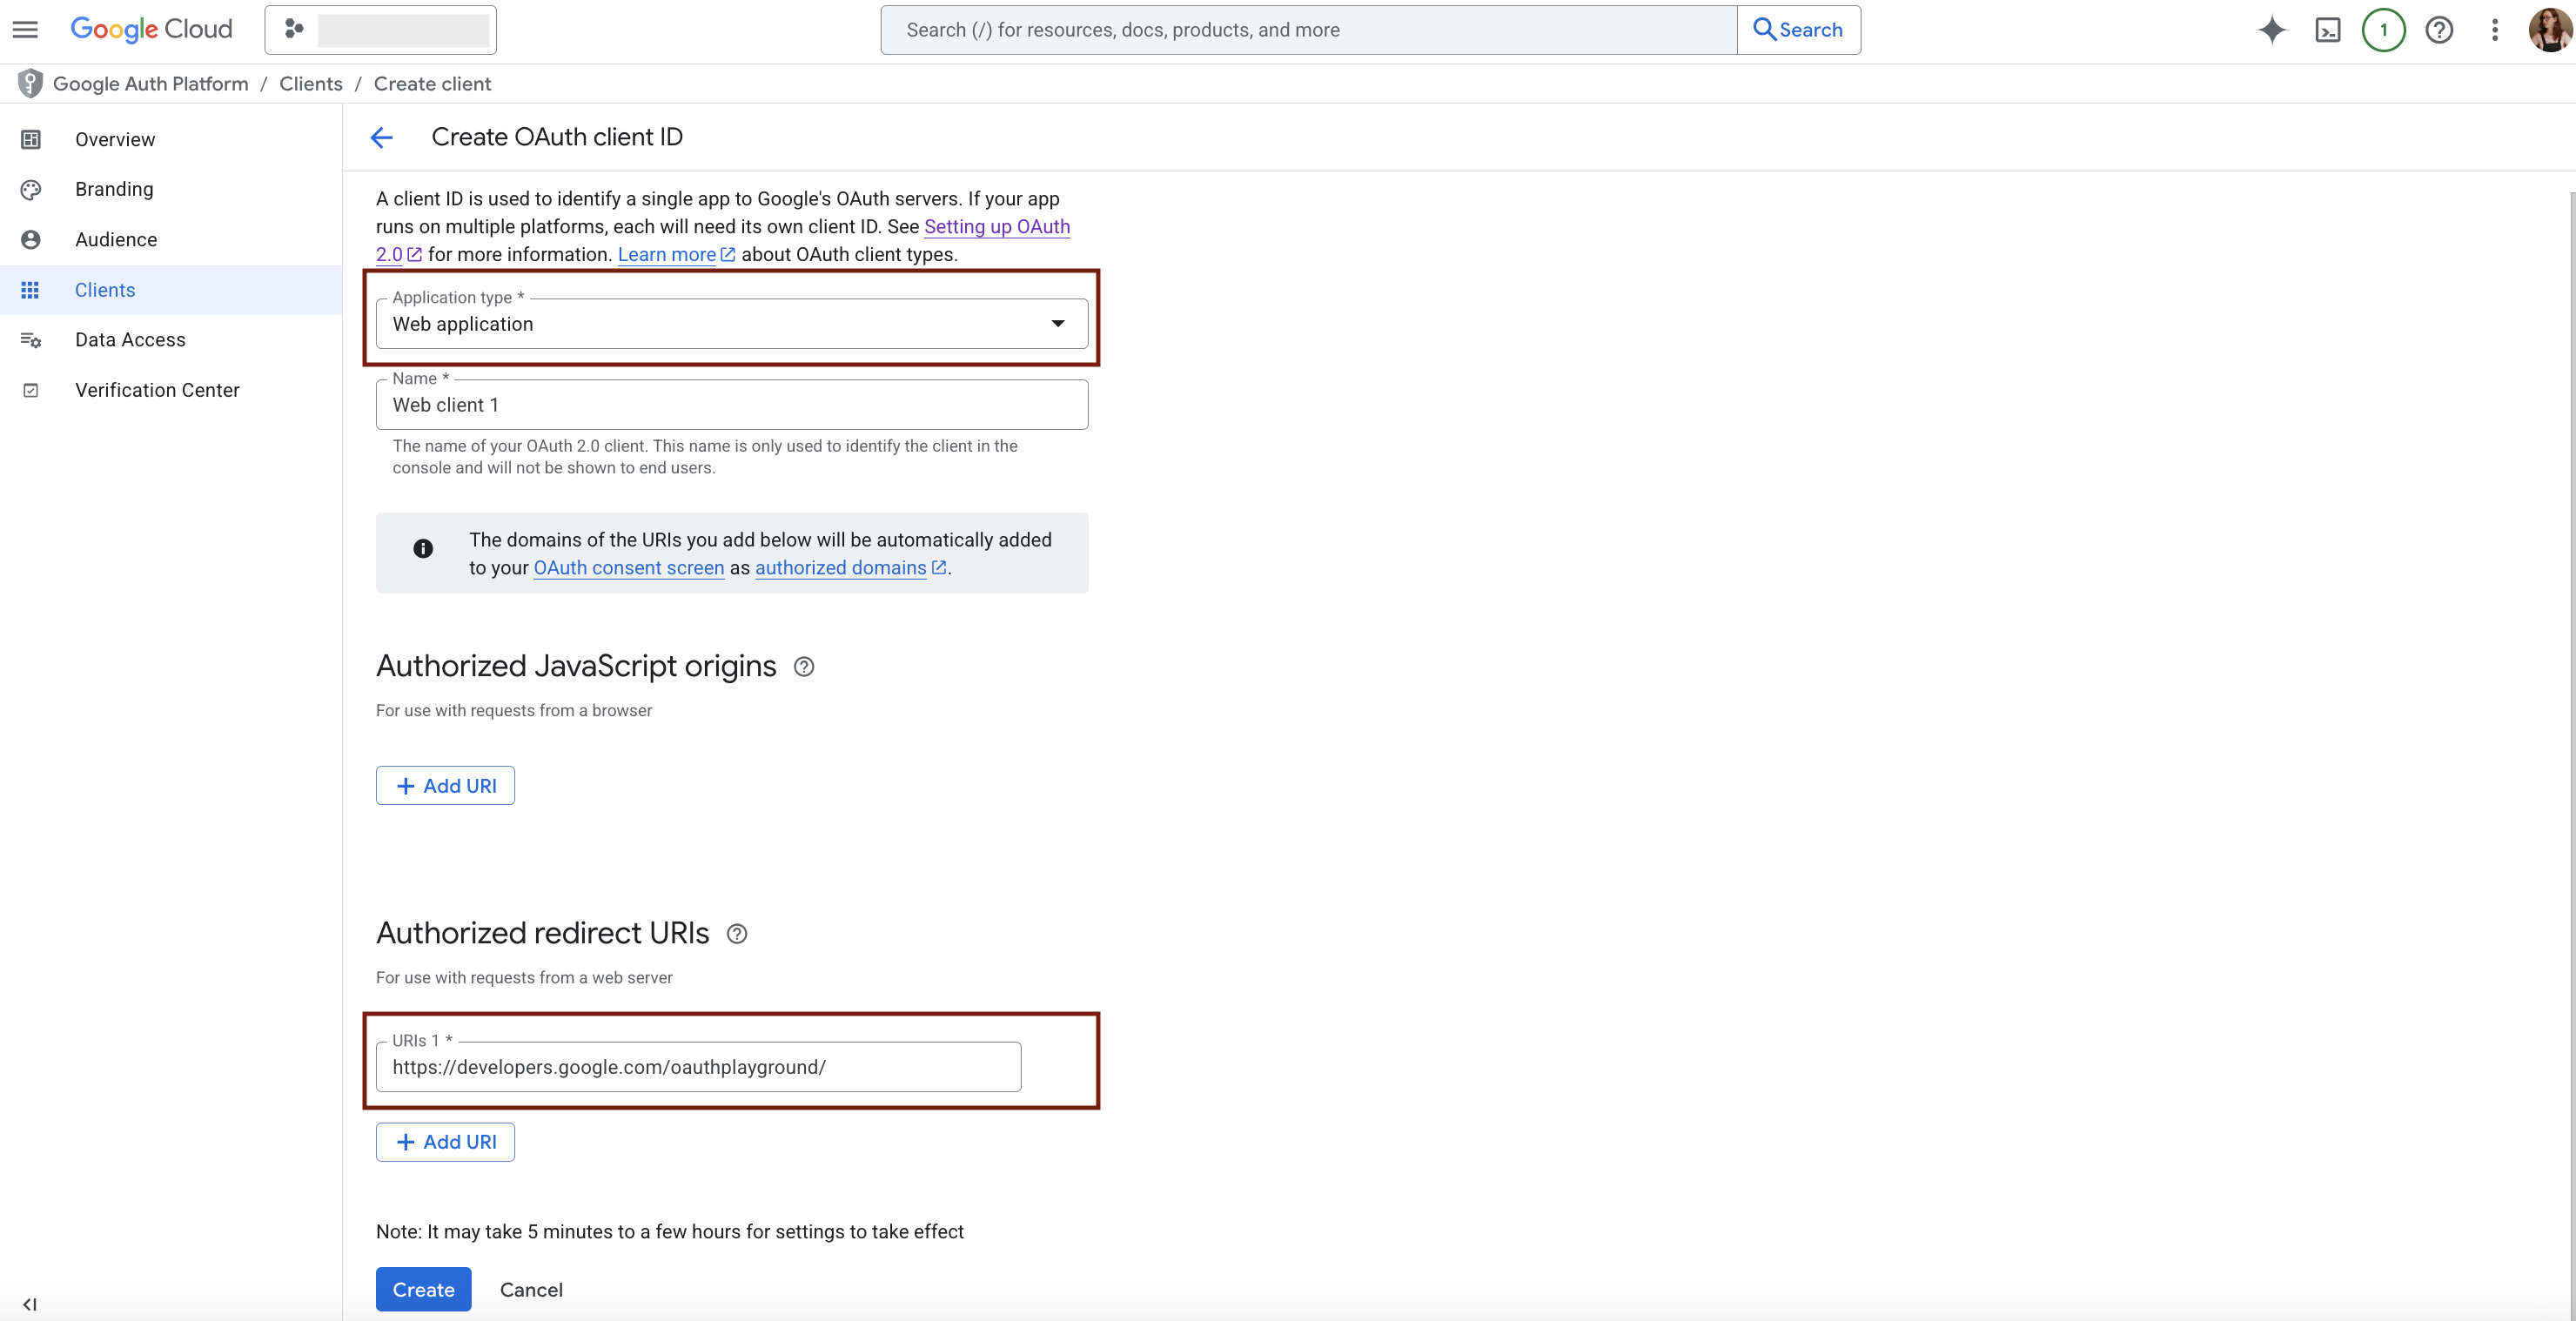Navigate to Clients via breadcrumb
This screenshot has width=2576, height=1321.
pyautogui.click(x=310, y=83)
